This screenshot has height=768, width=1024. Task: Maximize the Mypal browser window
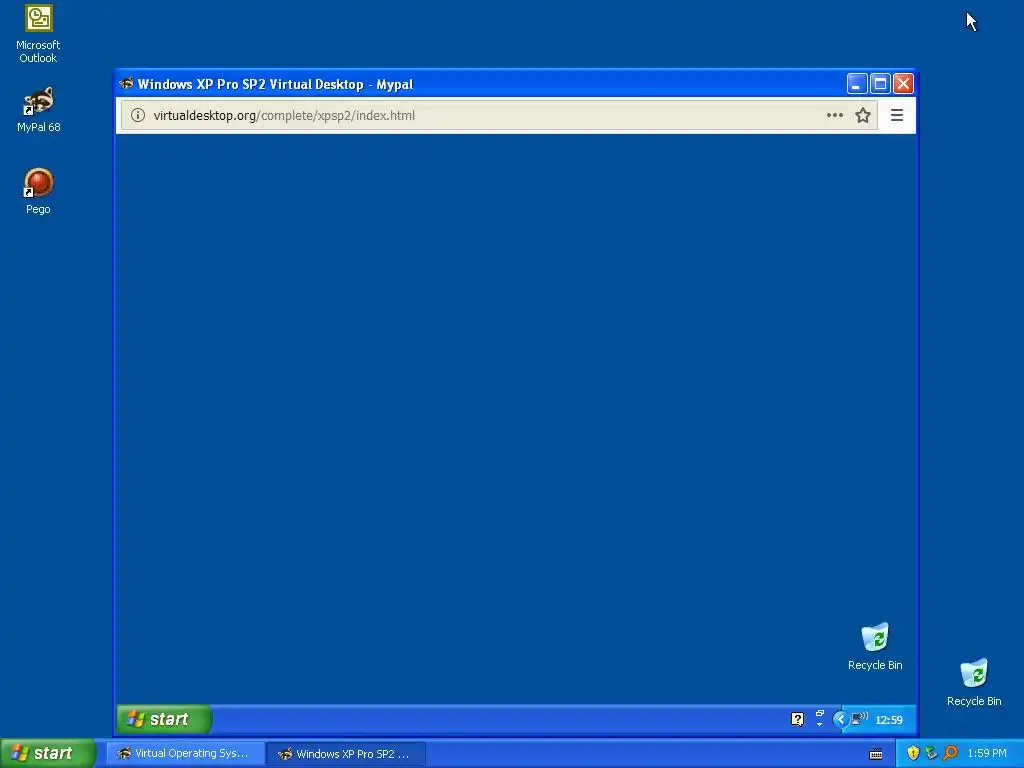pos(880,84)
